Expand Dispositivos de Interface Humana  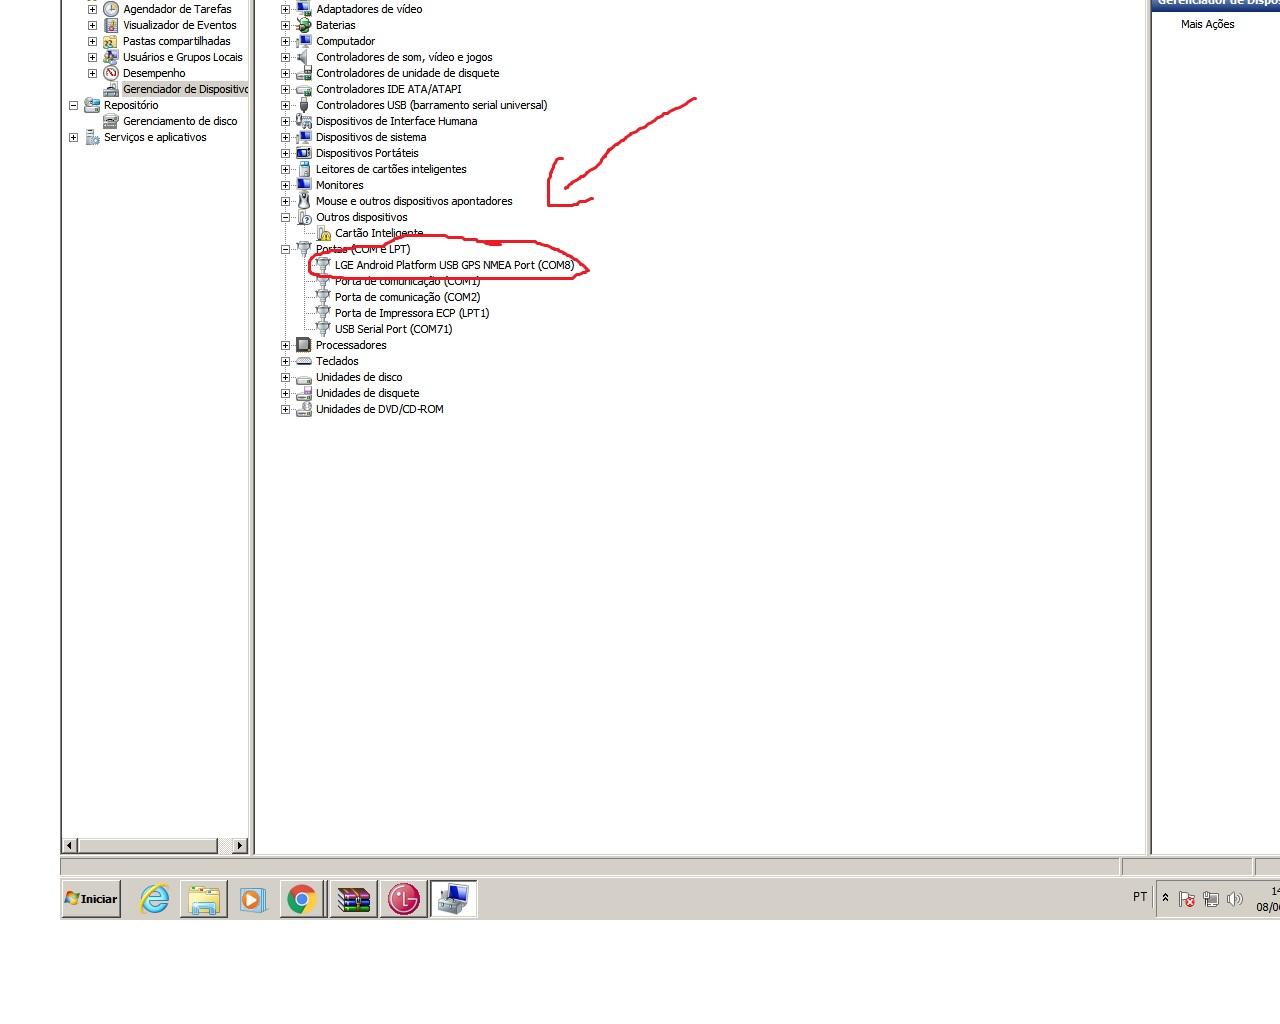point(285,121)
